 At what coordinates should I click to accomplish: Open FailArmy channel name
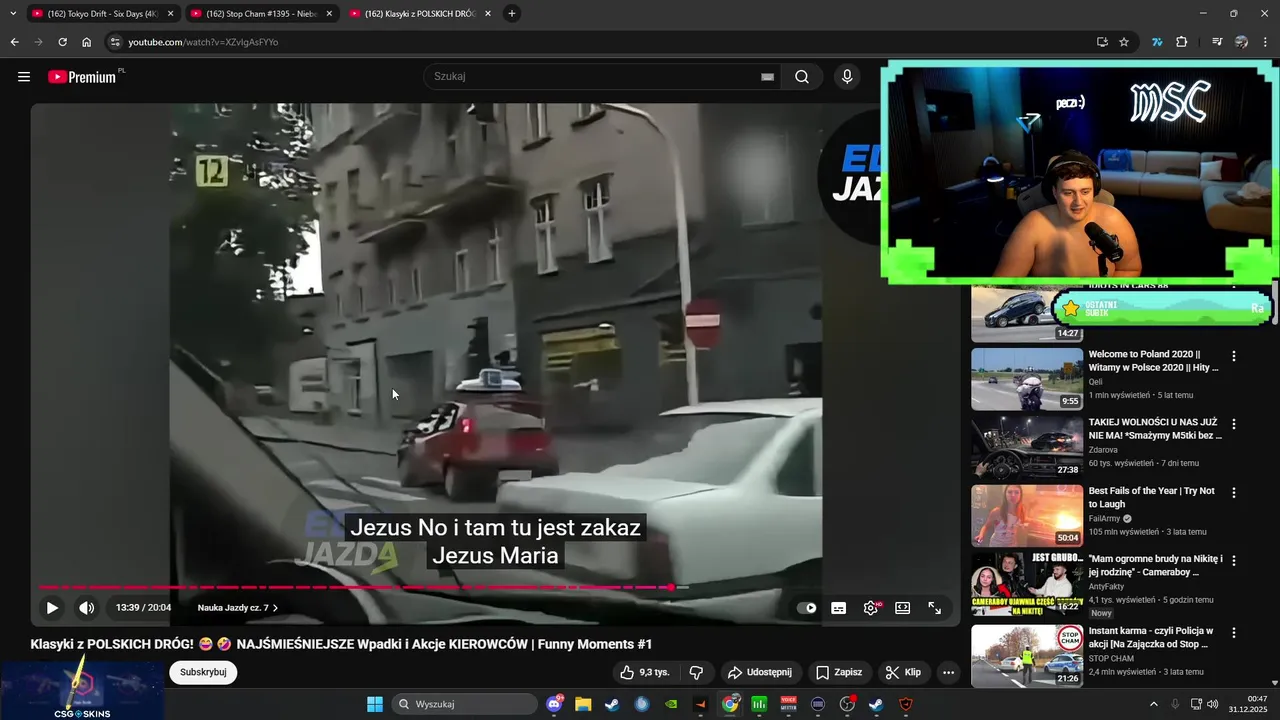tap(1104, 519)
